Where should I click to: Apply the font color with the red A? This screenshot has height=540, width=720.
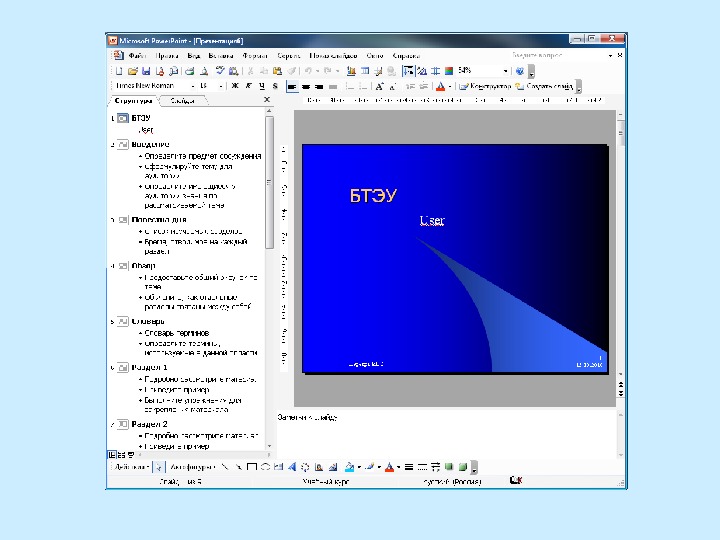pyautogui.click(x=440, y=86)
